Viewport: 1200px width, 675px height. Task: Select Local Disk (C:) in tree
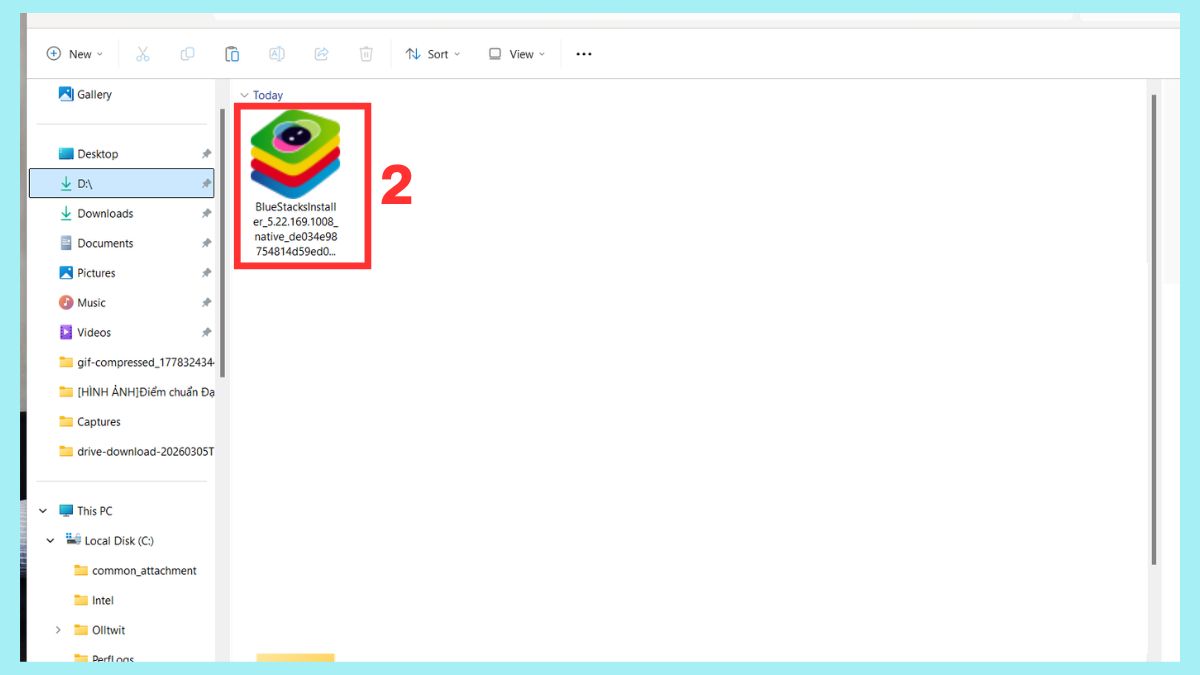tap(109, 541)
